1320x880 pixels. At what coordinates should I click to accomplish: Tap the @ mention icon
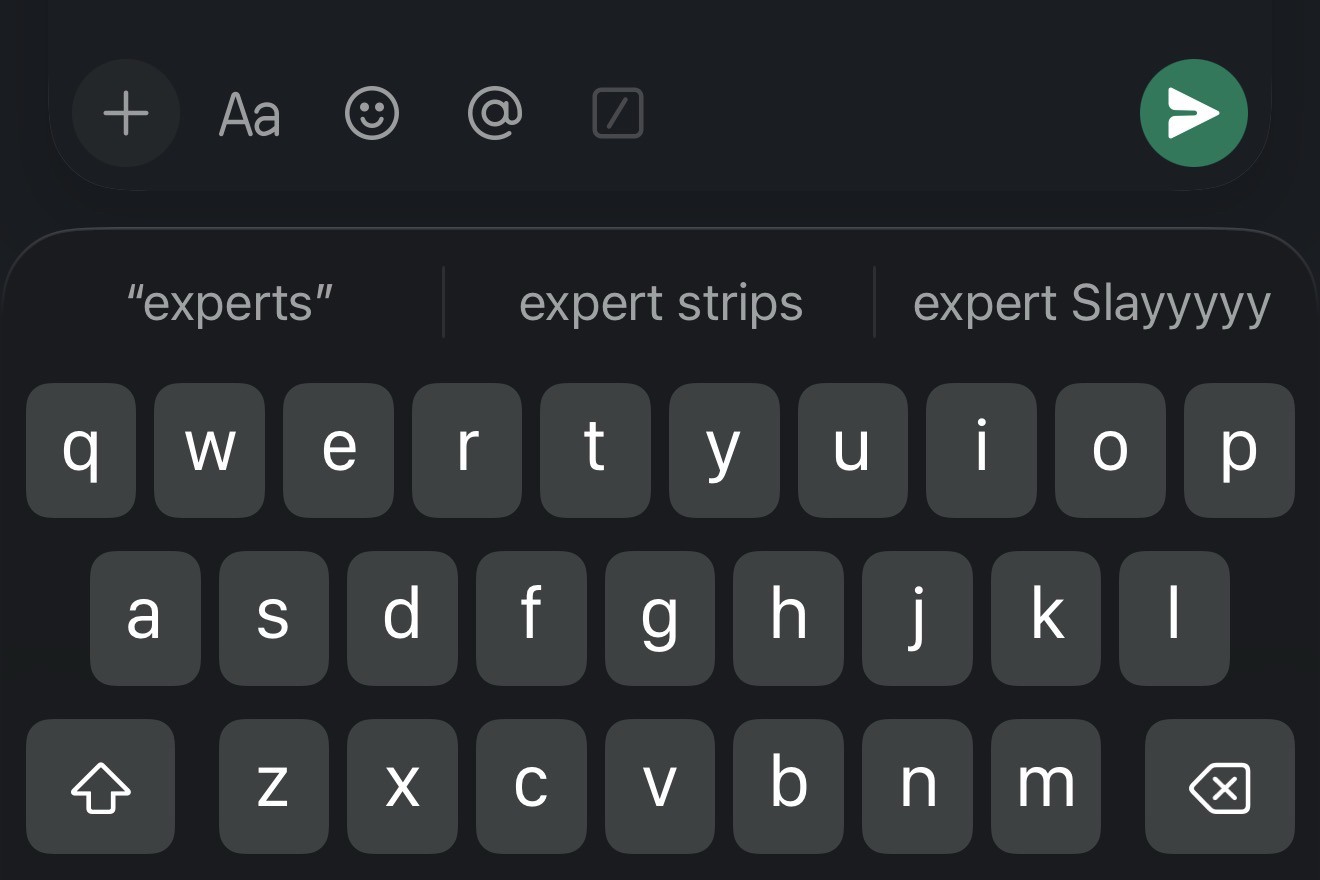point(495,114)
